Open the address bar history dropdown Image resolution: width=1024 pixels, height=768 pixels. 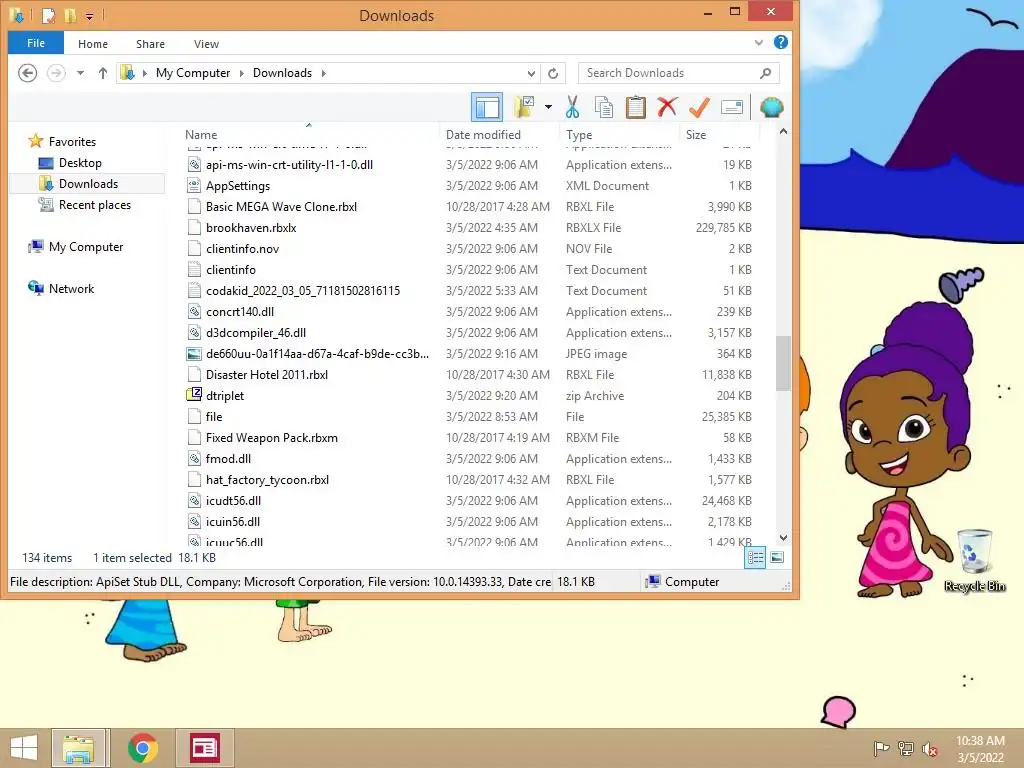pyautogui.click(x=531, y=73)
